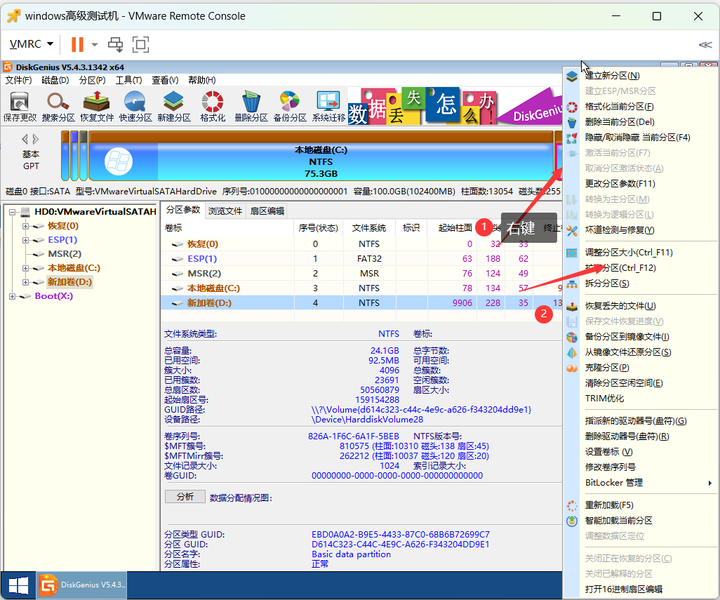Viewport: 720px width, 600px height.
Task: Click icon beside 恢复丢失的文件 menu entry
Action: click(572, 306)
